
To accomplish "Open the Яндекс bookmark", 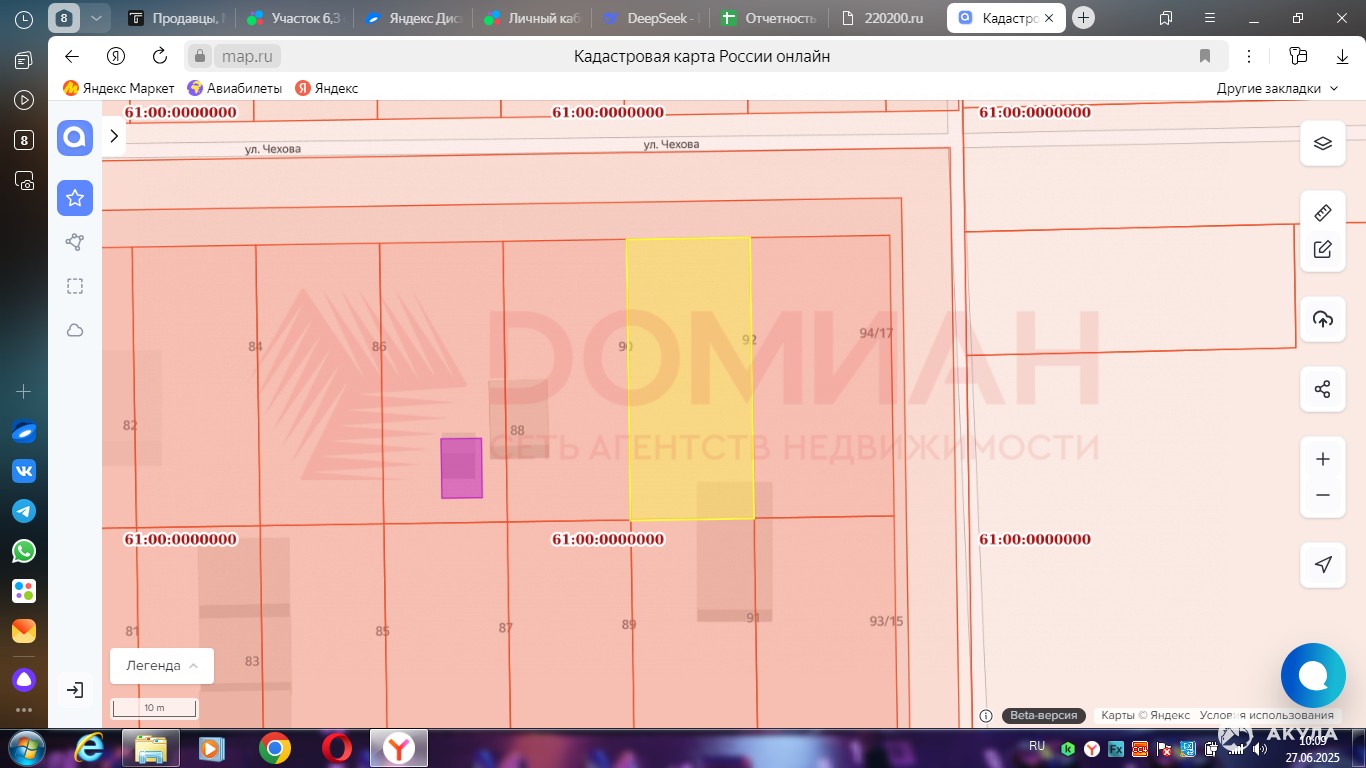I will tap(327, 88).
